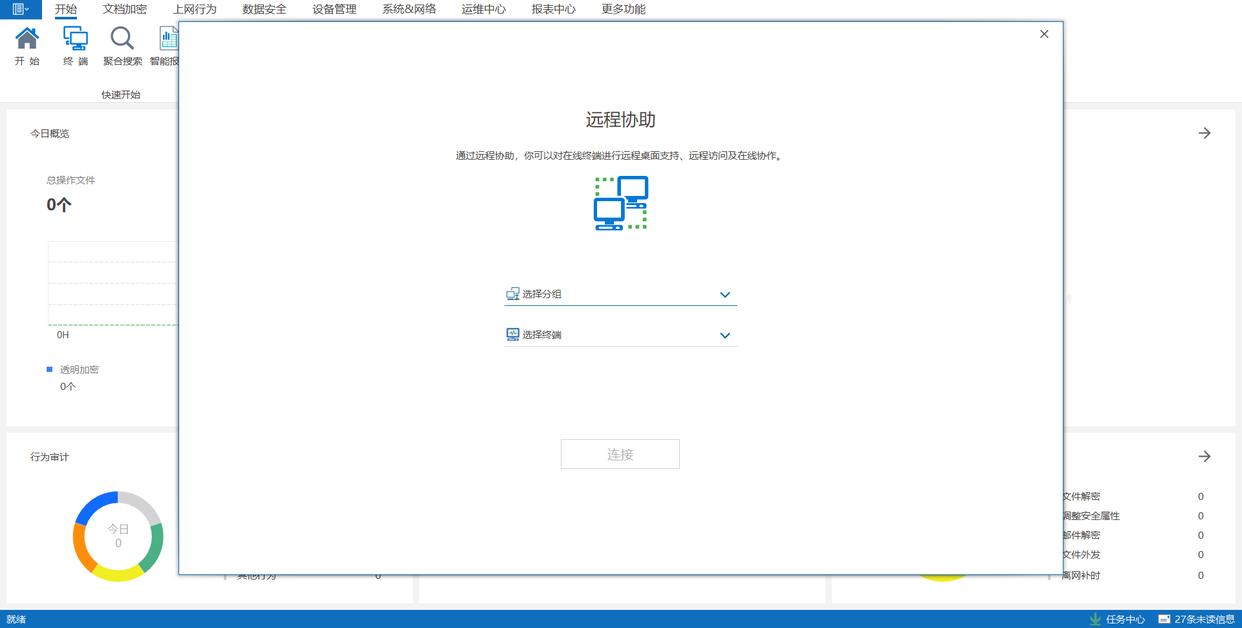Launch 聚合搜索 magnifier search icon

[122, 39]
